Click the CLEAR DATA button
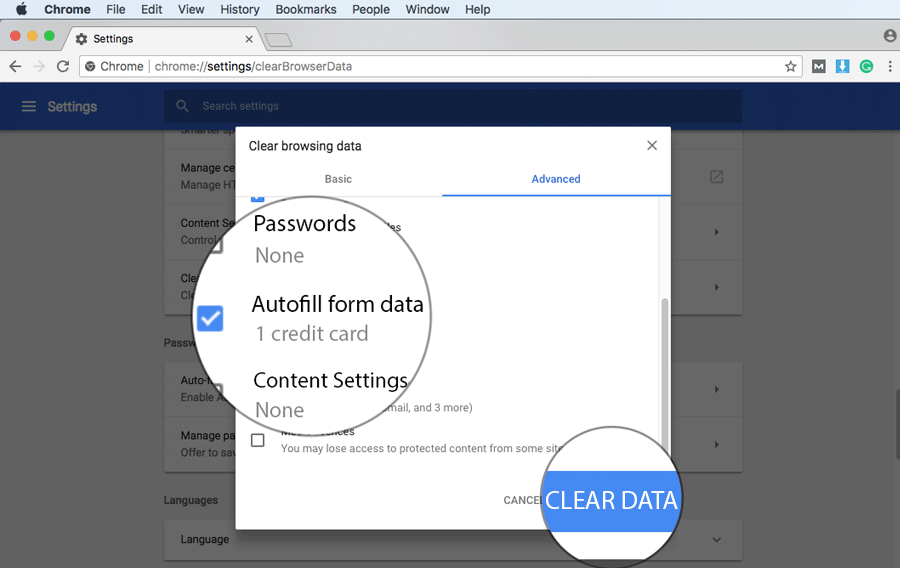The height and width of the screenshot is (568, 900). pos(612,501)
